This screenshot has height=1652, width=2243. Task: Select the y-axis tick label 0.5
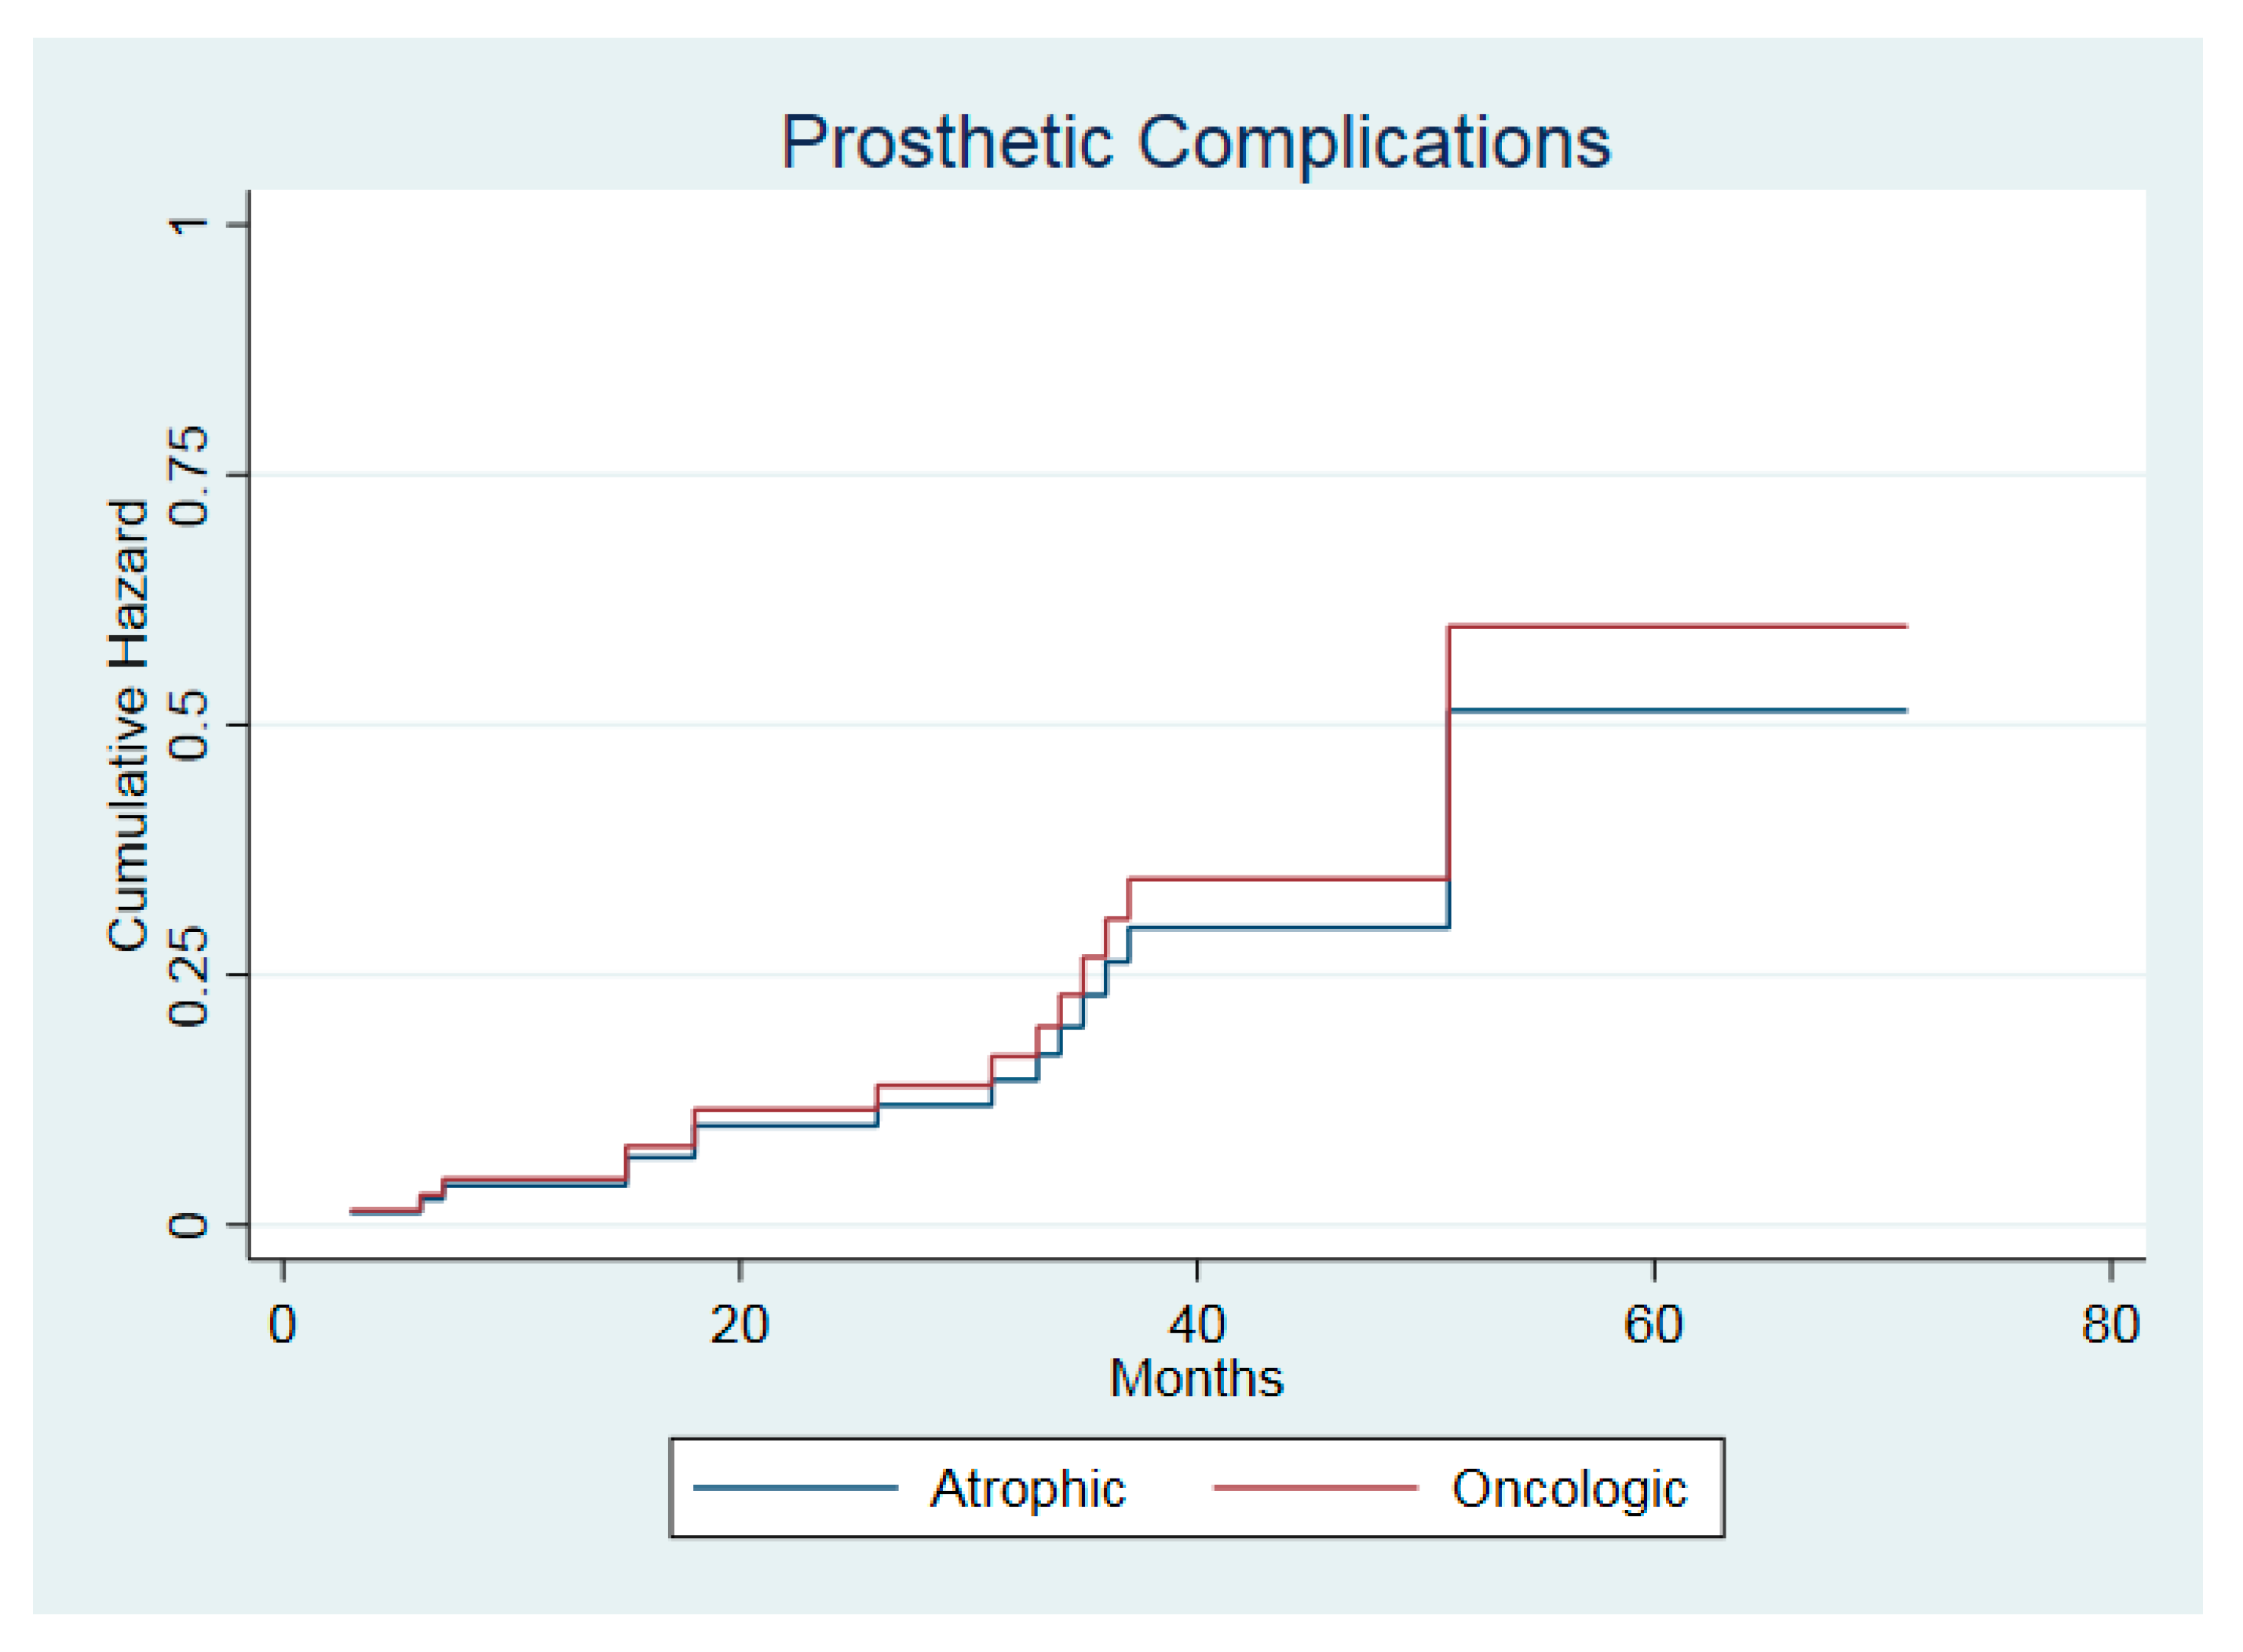click(x=188, y=725)
